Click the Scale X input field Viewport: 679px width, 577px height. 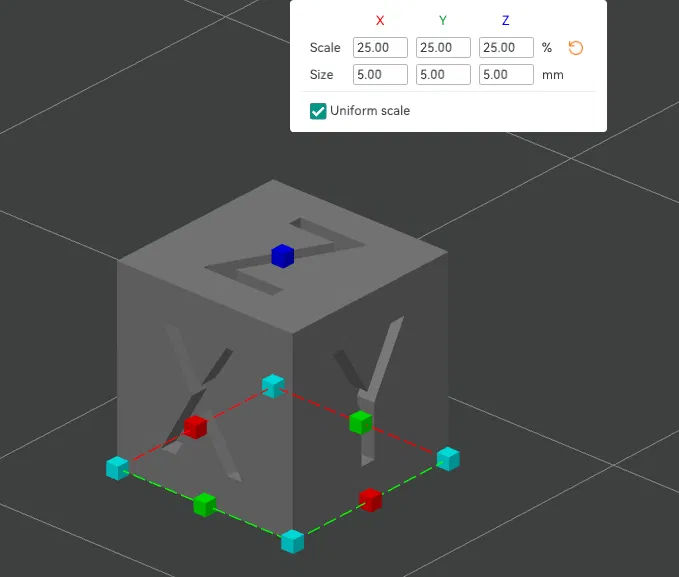click(380, 47)
